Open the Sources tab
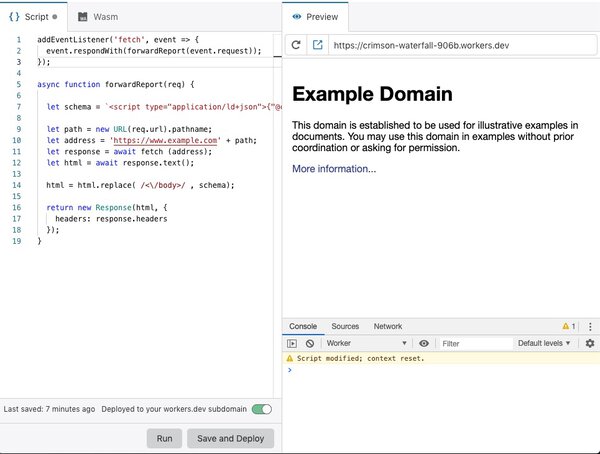600x454 pixels. [345, 327]
